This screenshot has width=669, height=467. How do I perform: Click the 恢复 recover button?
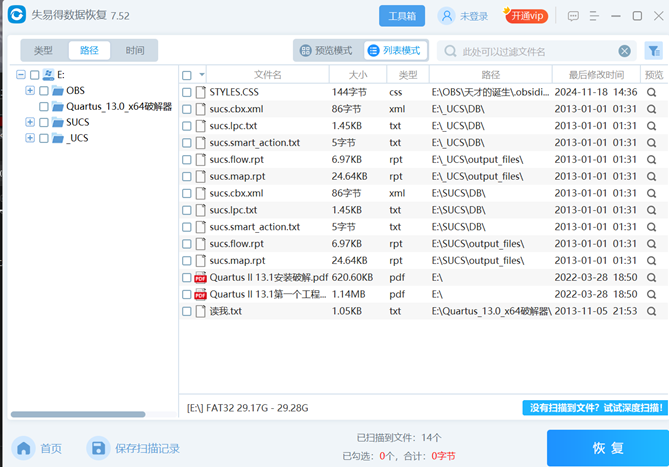pos(608,448)
